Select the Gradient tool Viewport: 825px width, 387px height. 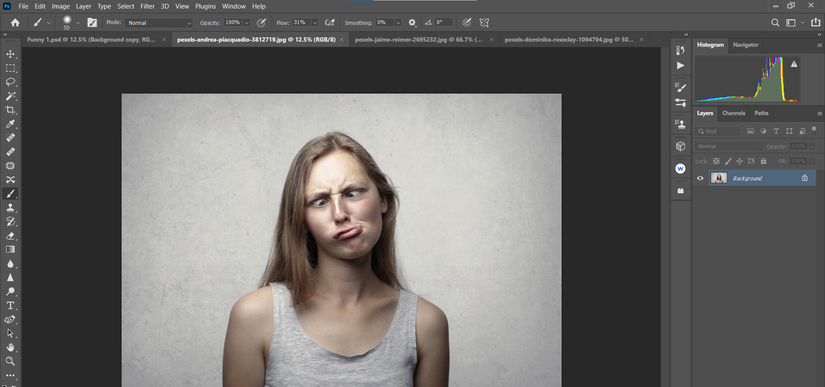click(10, 249)
